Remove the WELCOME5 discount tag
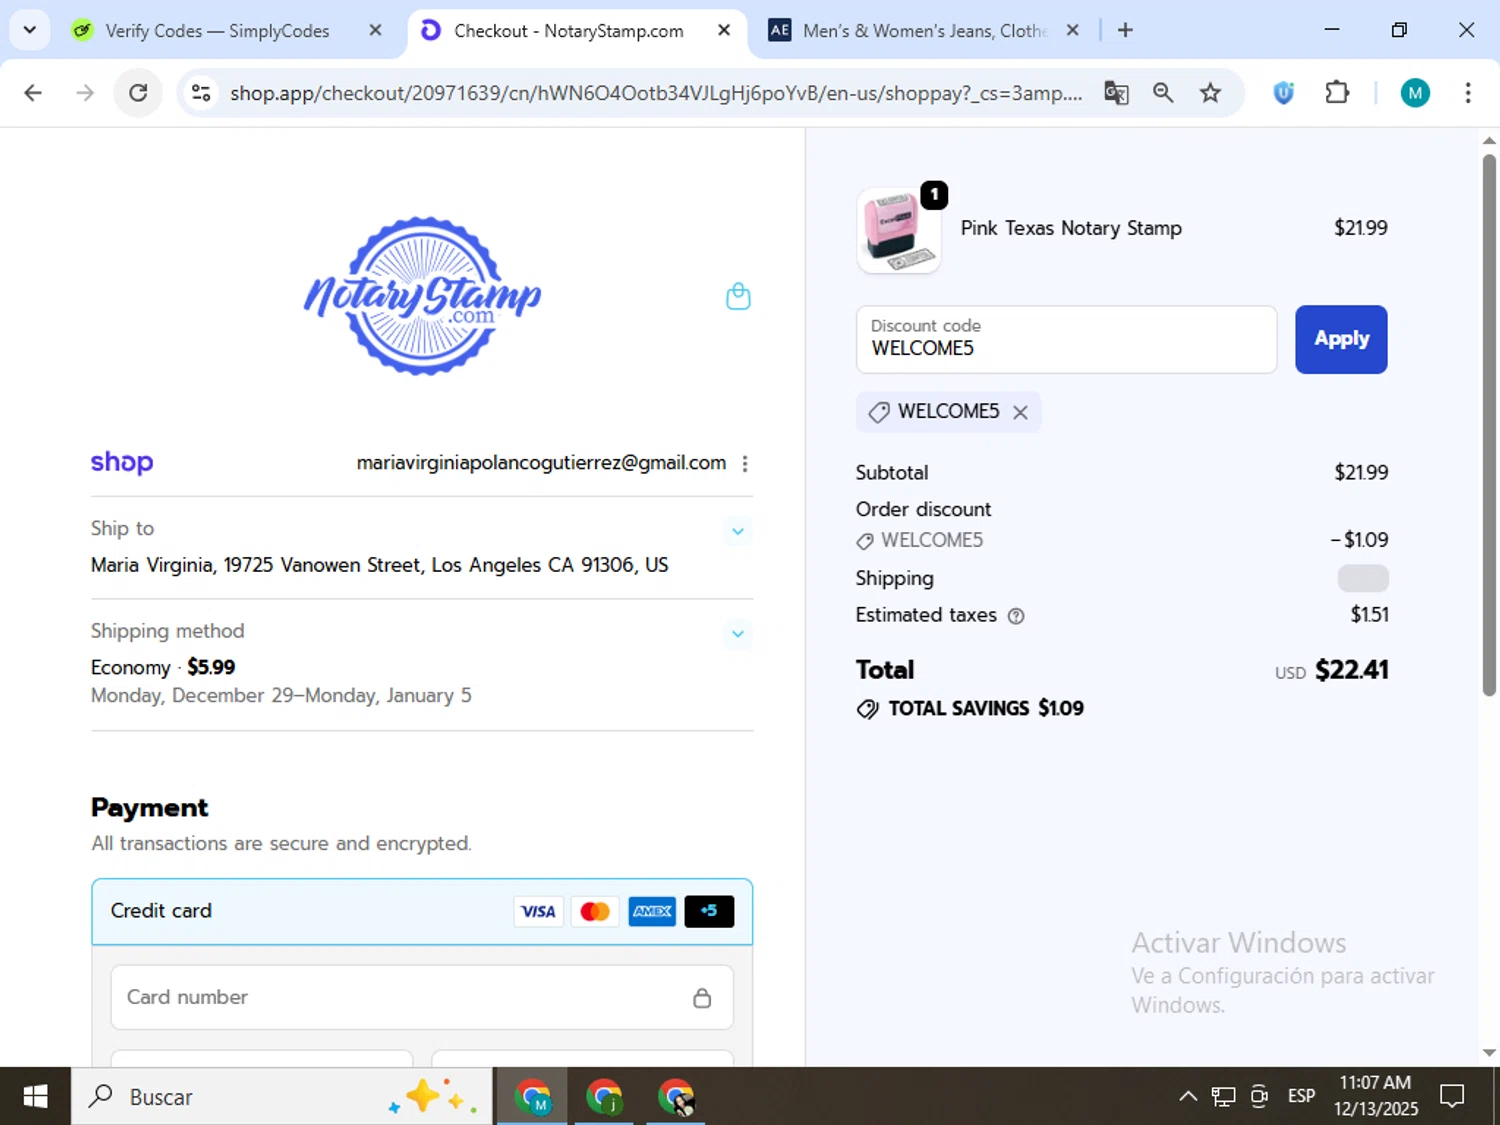The image size is (1500, 1125). coord(1020,412)
